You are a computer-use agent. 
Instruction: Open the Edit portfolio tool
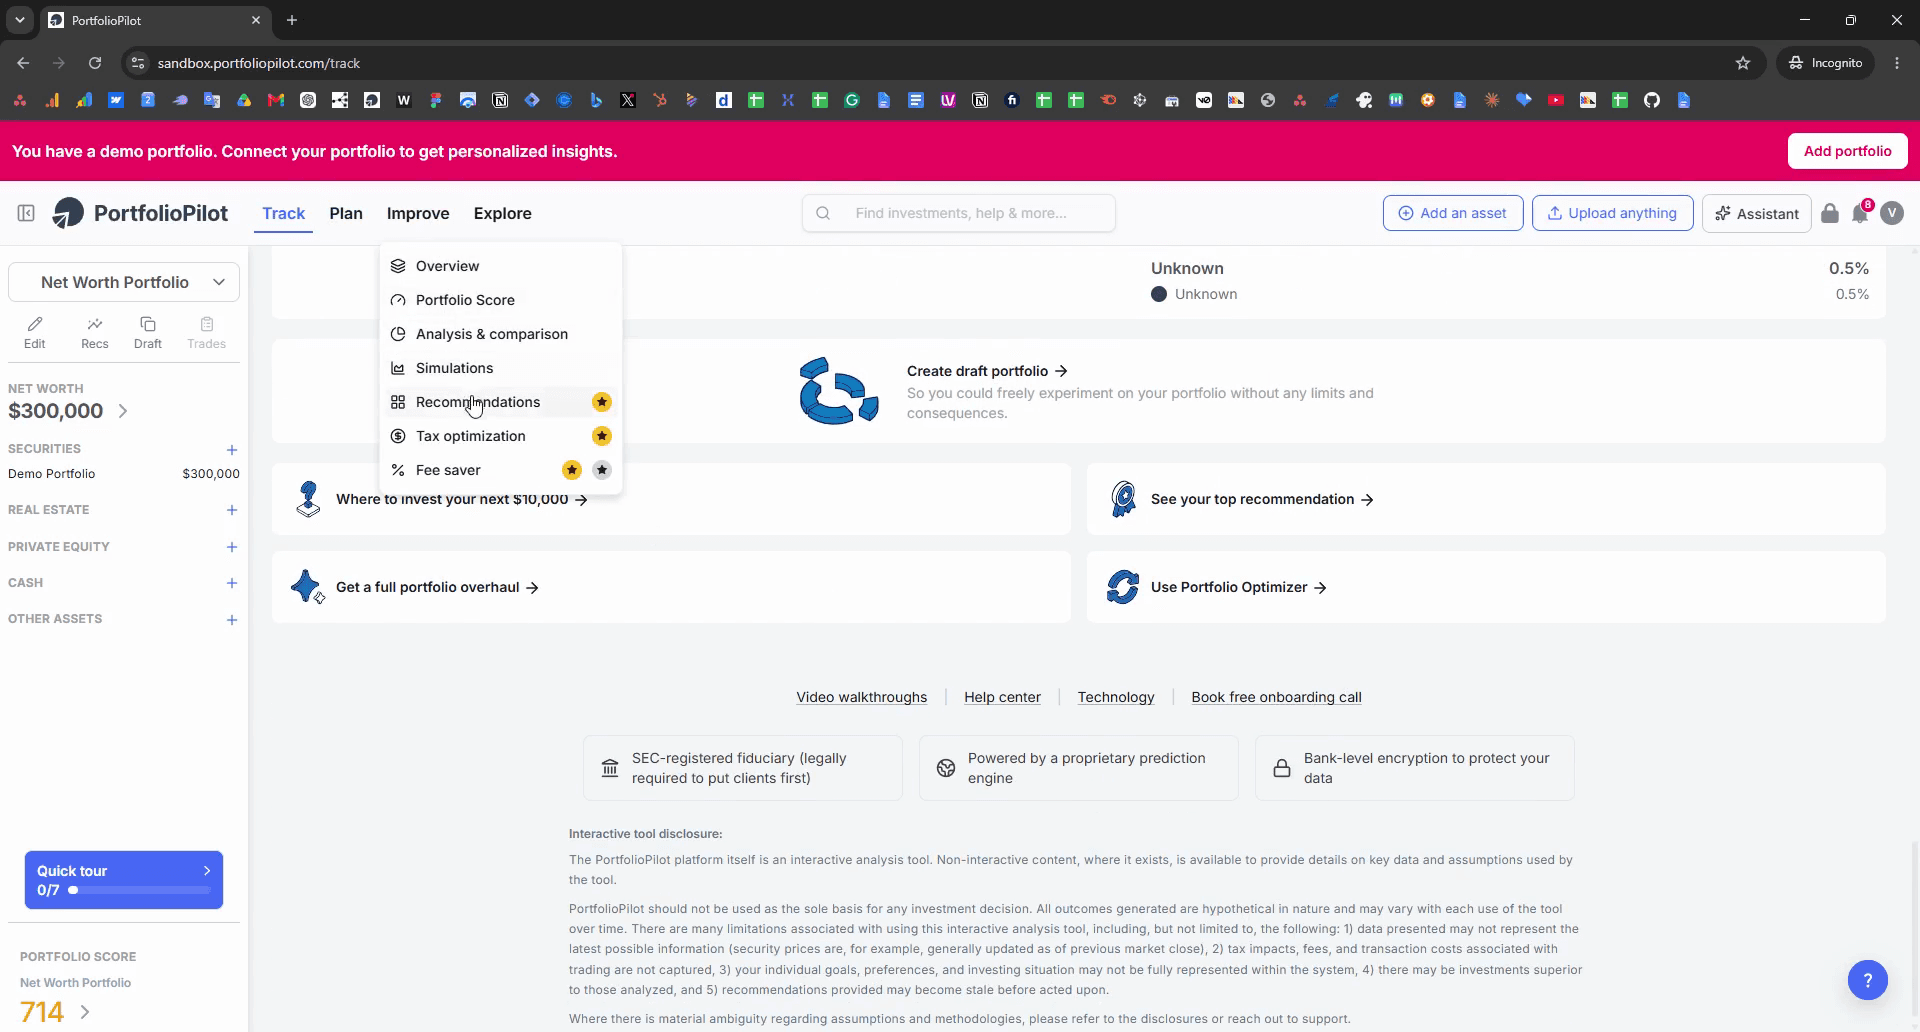pos(35,332)
